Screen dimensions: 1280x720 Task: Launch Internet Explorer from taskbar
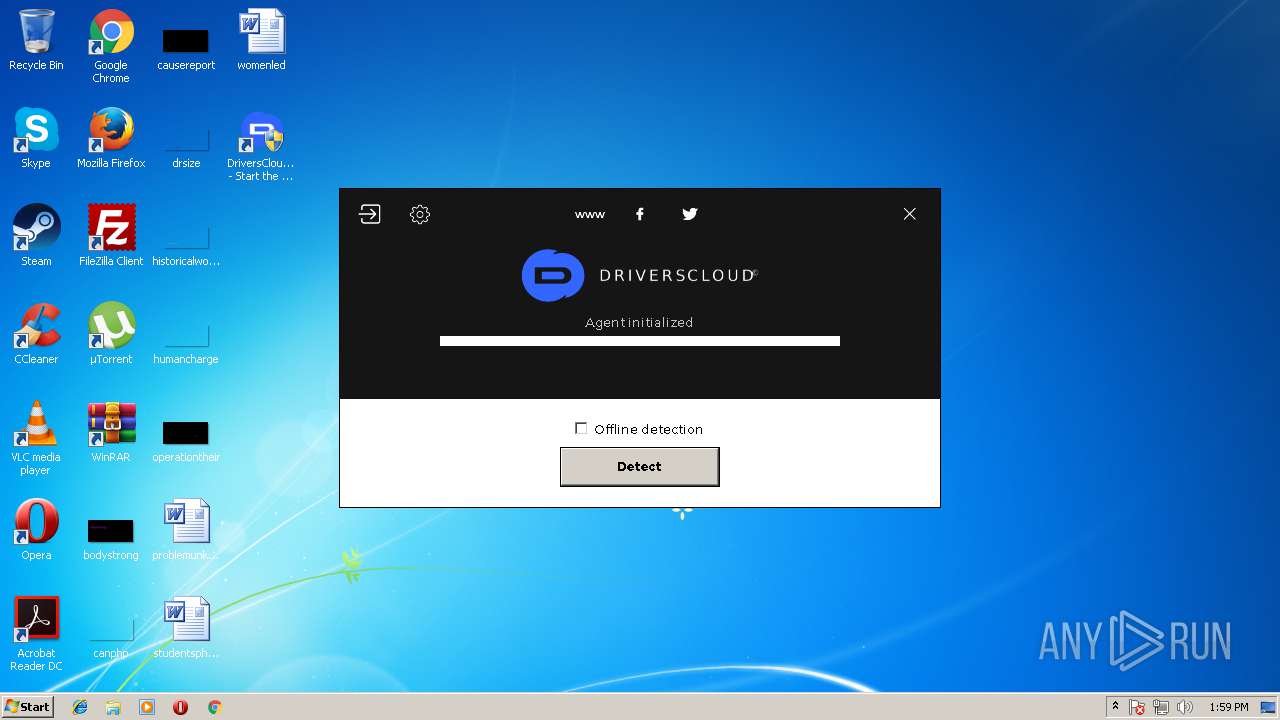[x=80, y=707]
